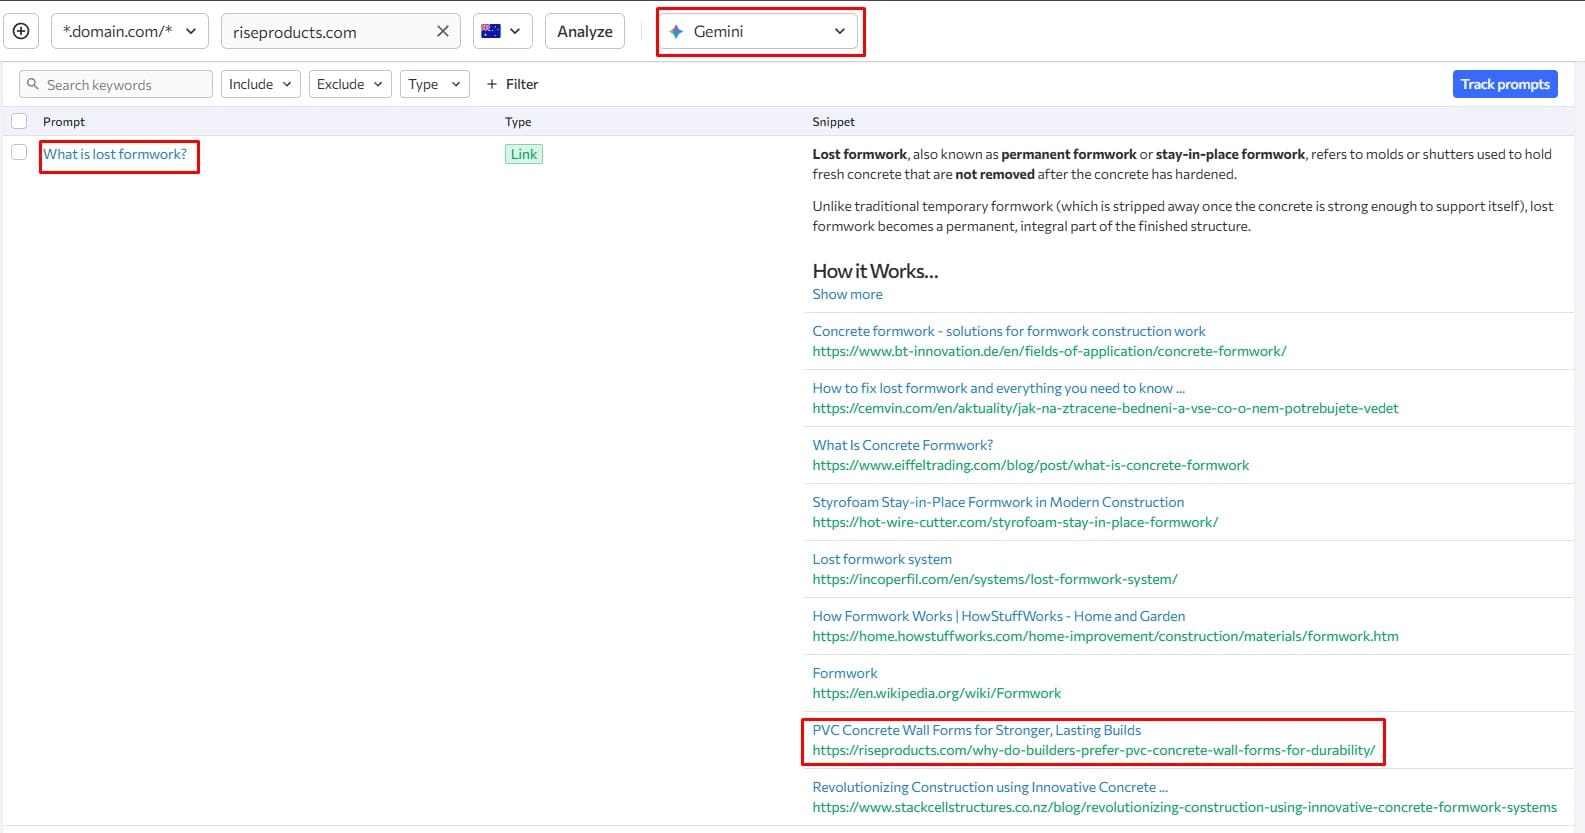Clear the riseproducts.com domain field
The width and height of the screenshot is (1585, 833).
(x=443, y=31)
